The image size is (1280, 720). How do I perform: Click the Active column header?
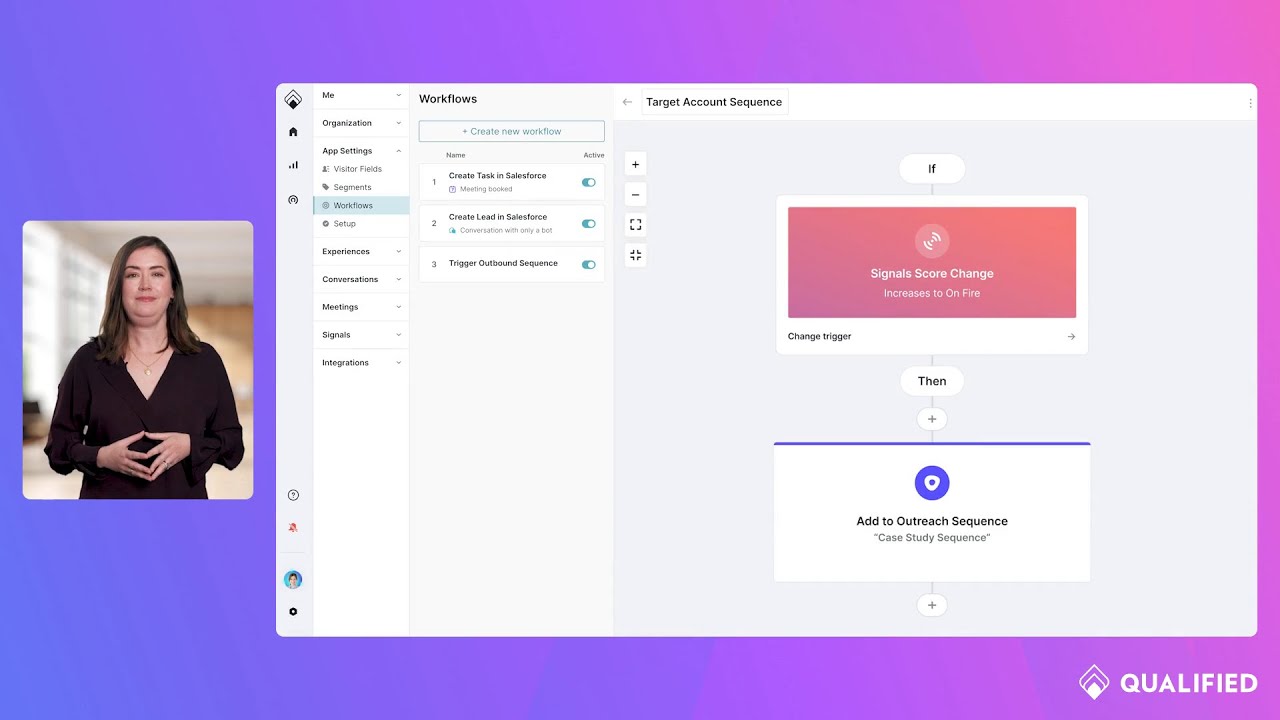[594, 155]
